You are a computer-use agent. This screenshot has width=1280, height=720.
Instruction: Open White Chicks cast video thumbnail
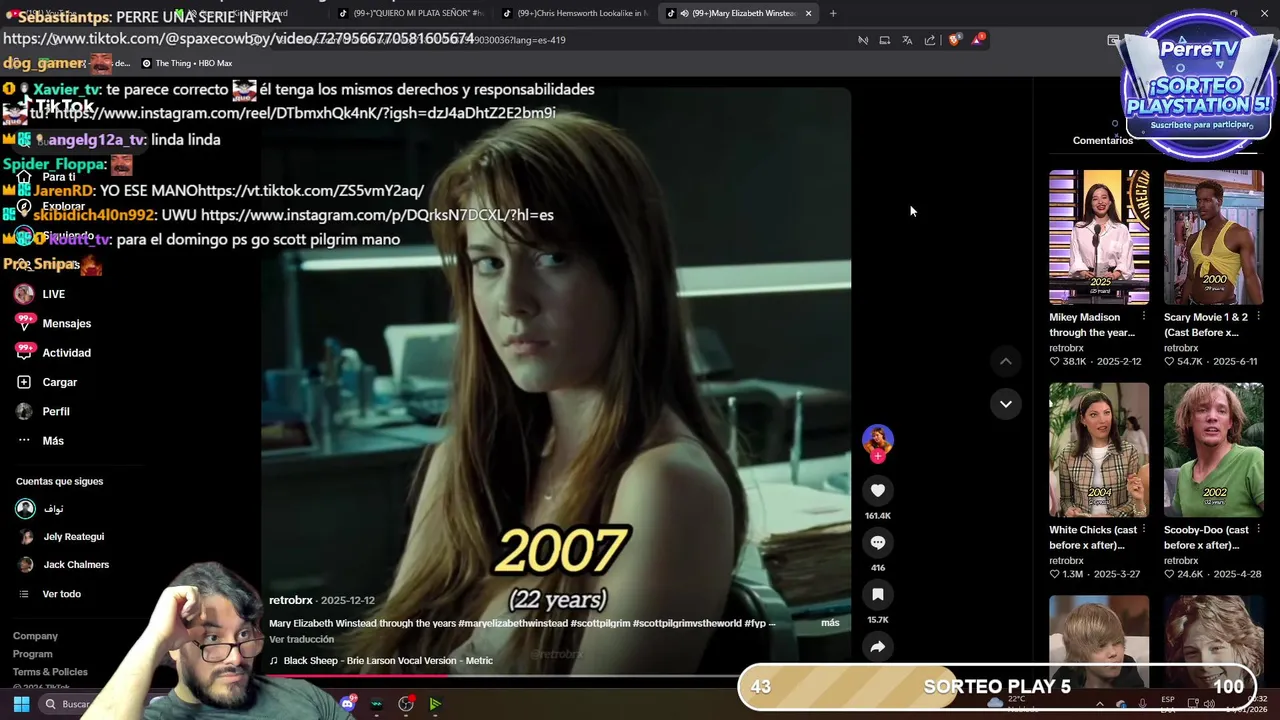(x=1099, y=450)
